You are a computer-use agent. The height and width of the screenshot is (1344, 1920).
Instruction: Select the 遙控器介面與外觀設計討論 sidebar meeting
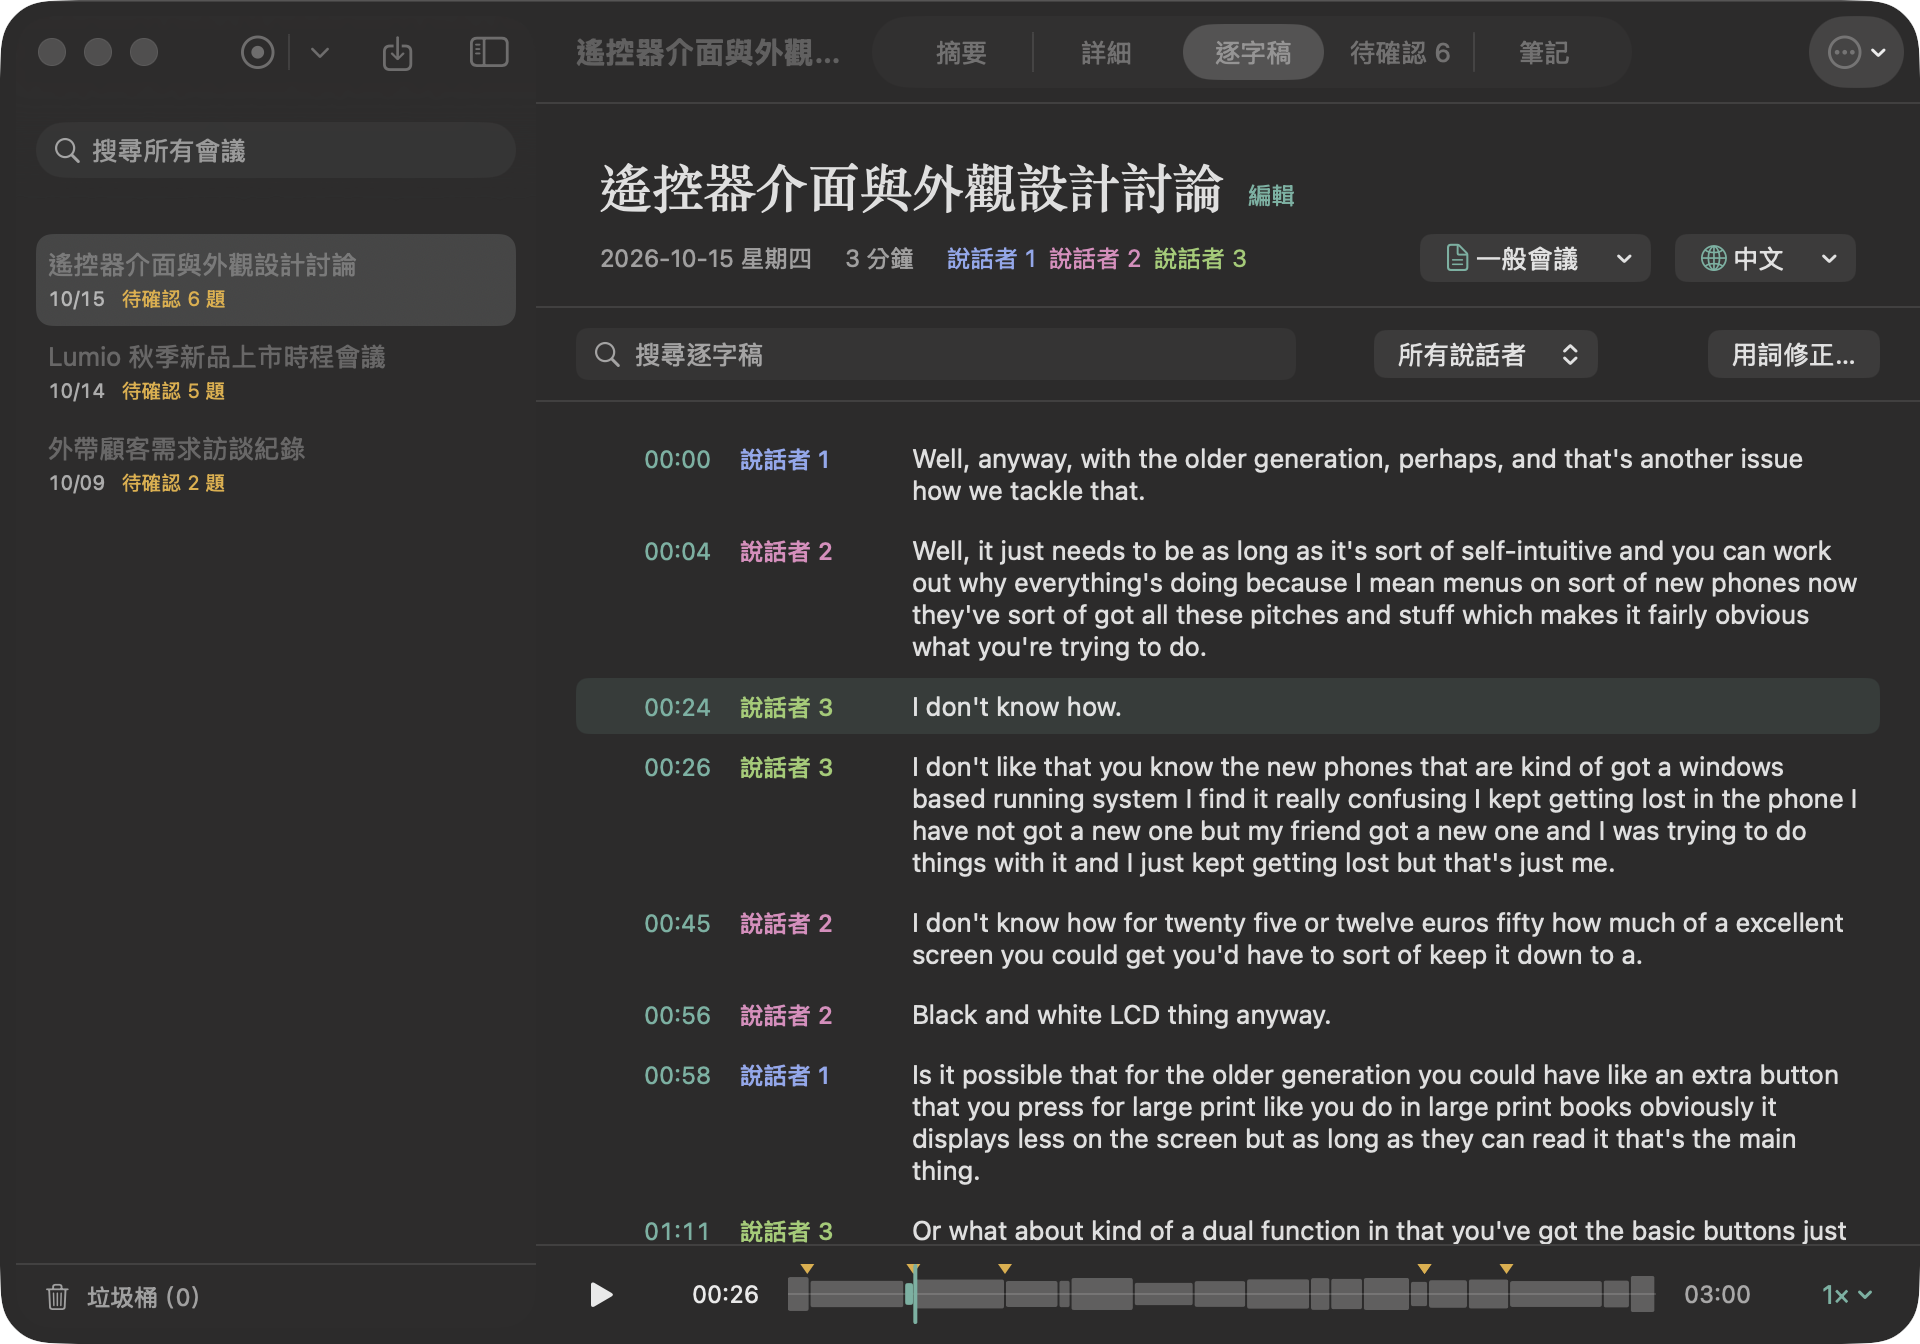276,280
